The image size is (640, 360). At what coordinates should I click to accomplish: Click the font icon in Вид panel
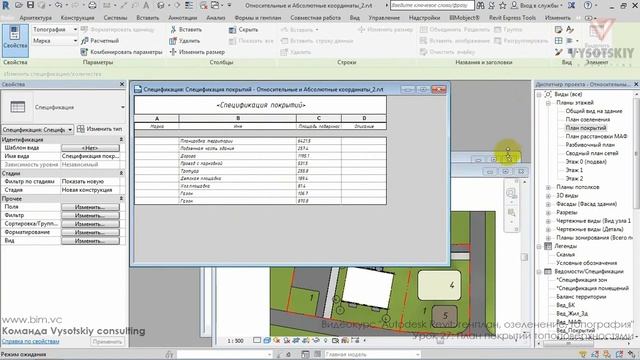570,29
